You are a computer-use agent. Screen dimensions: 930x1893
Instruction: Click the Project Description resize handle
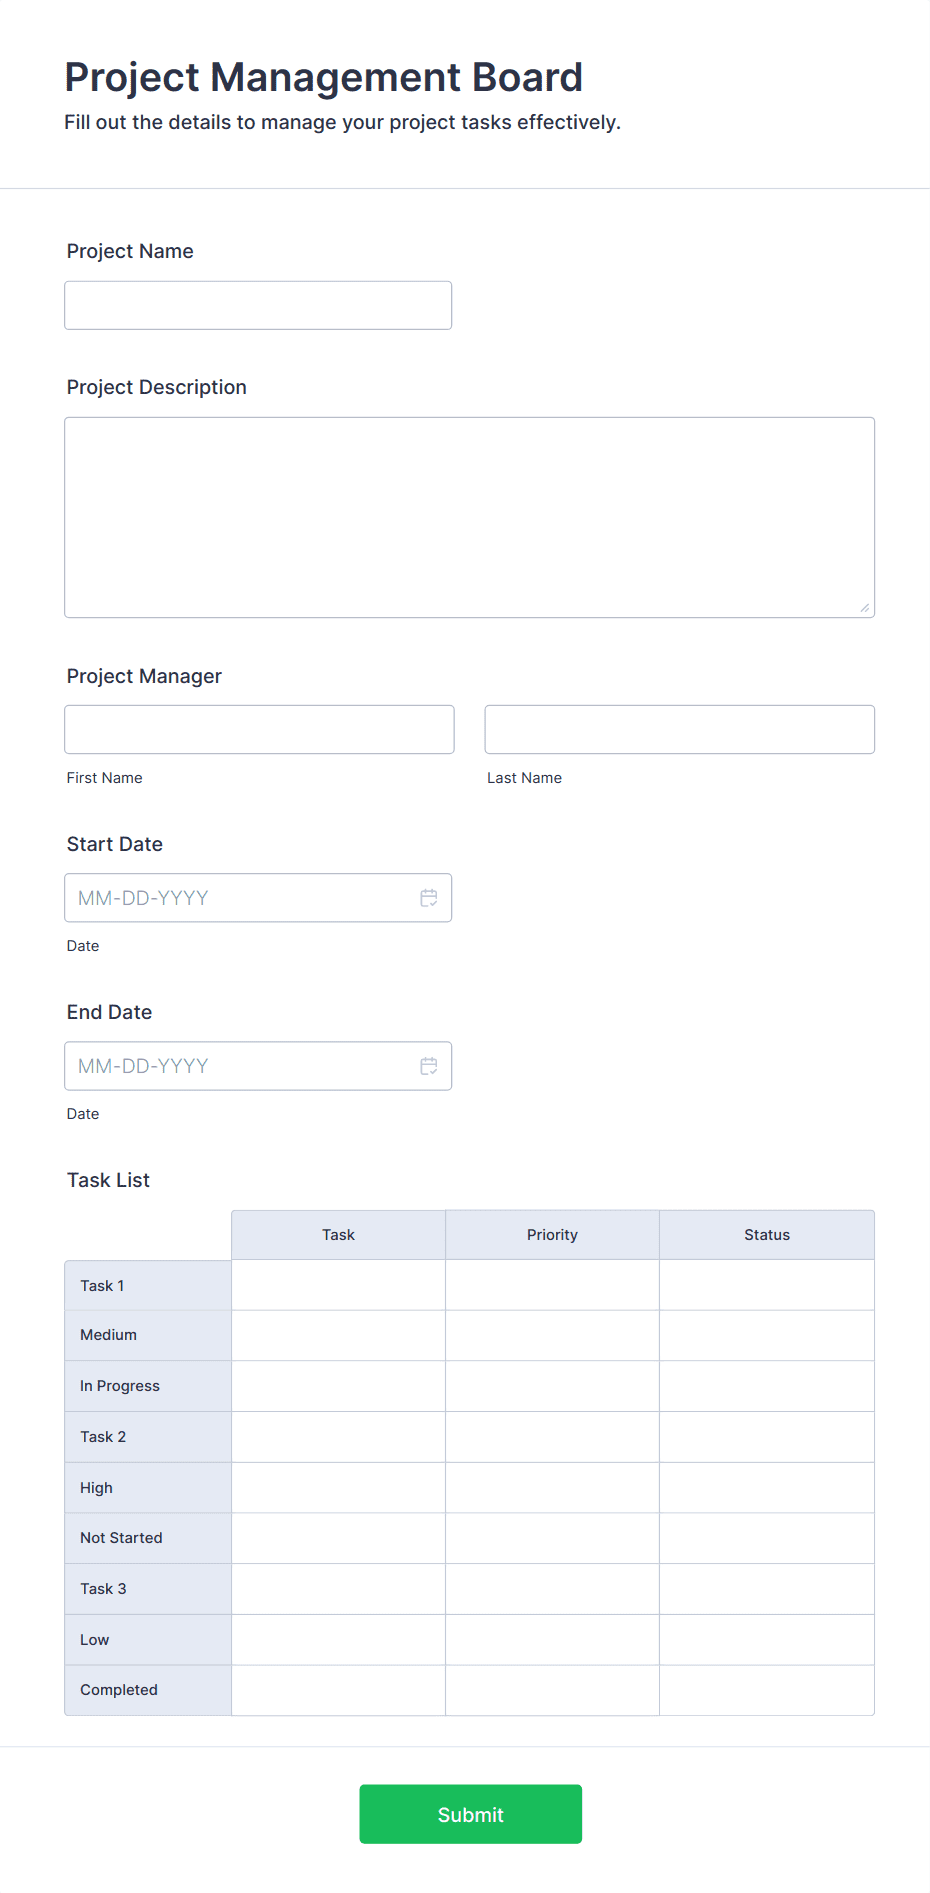(864, 607)
